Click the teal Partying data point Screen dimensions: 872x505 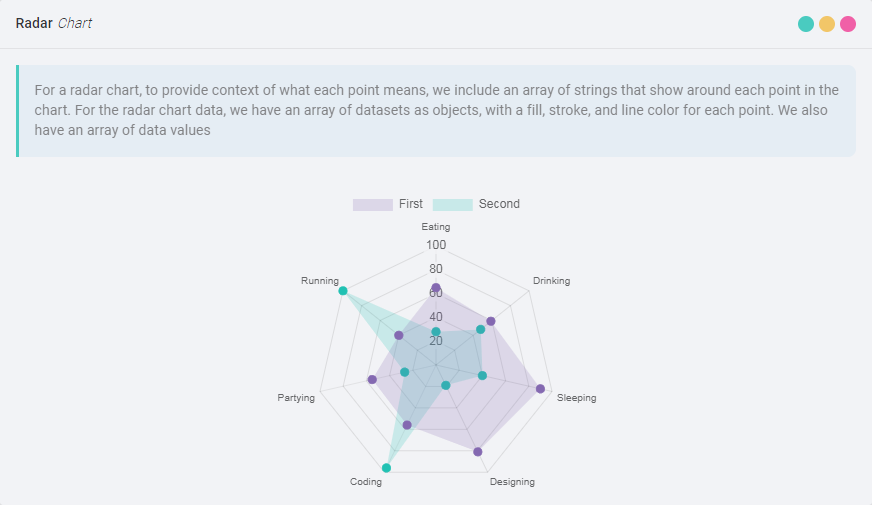coord(405,372)
